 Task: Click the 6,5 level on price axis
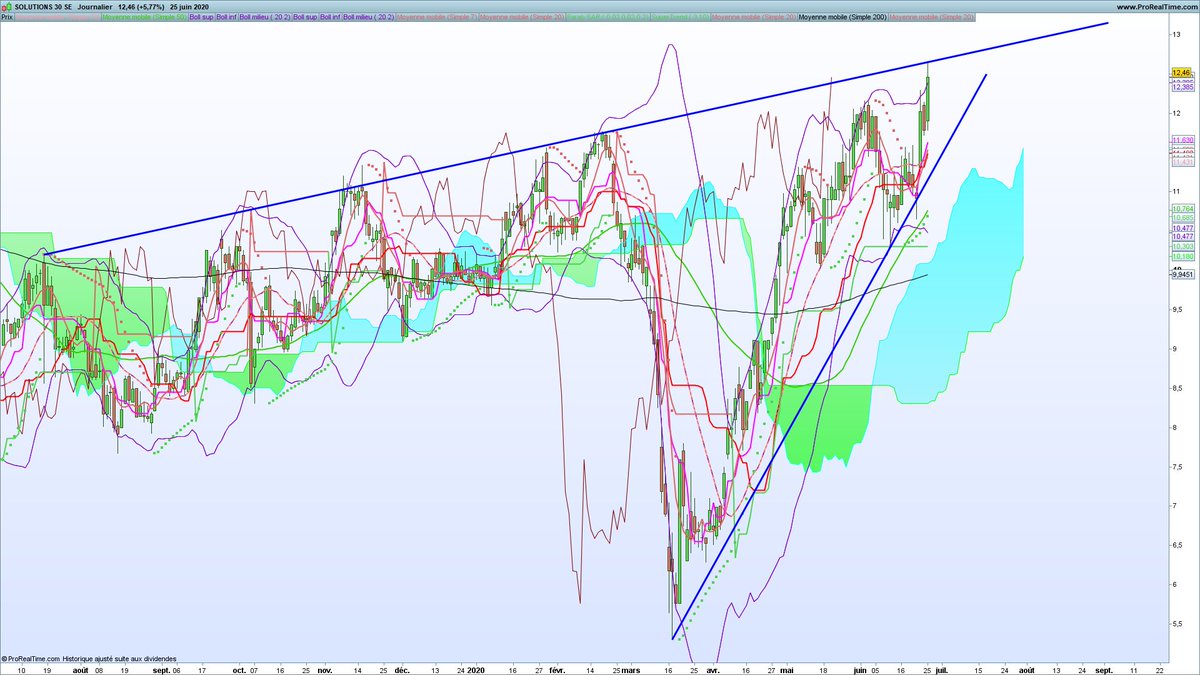tap(1178, 546)
